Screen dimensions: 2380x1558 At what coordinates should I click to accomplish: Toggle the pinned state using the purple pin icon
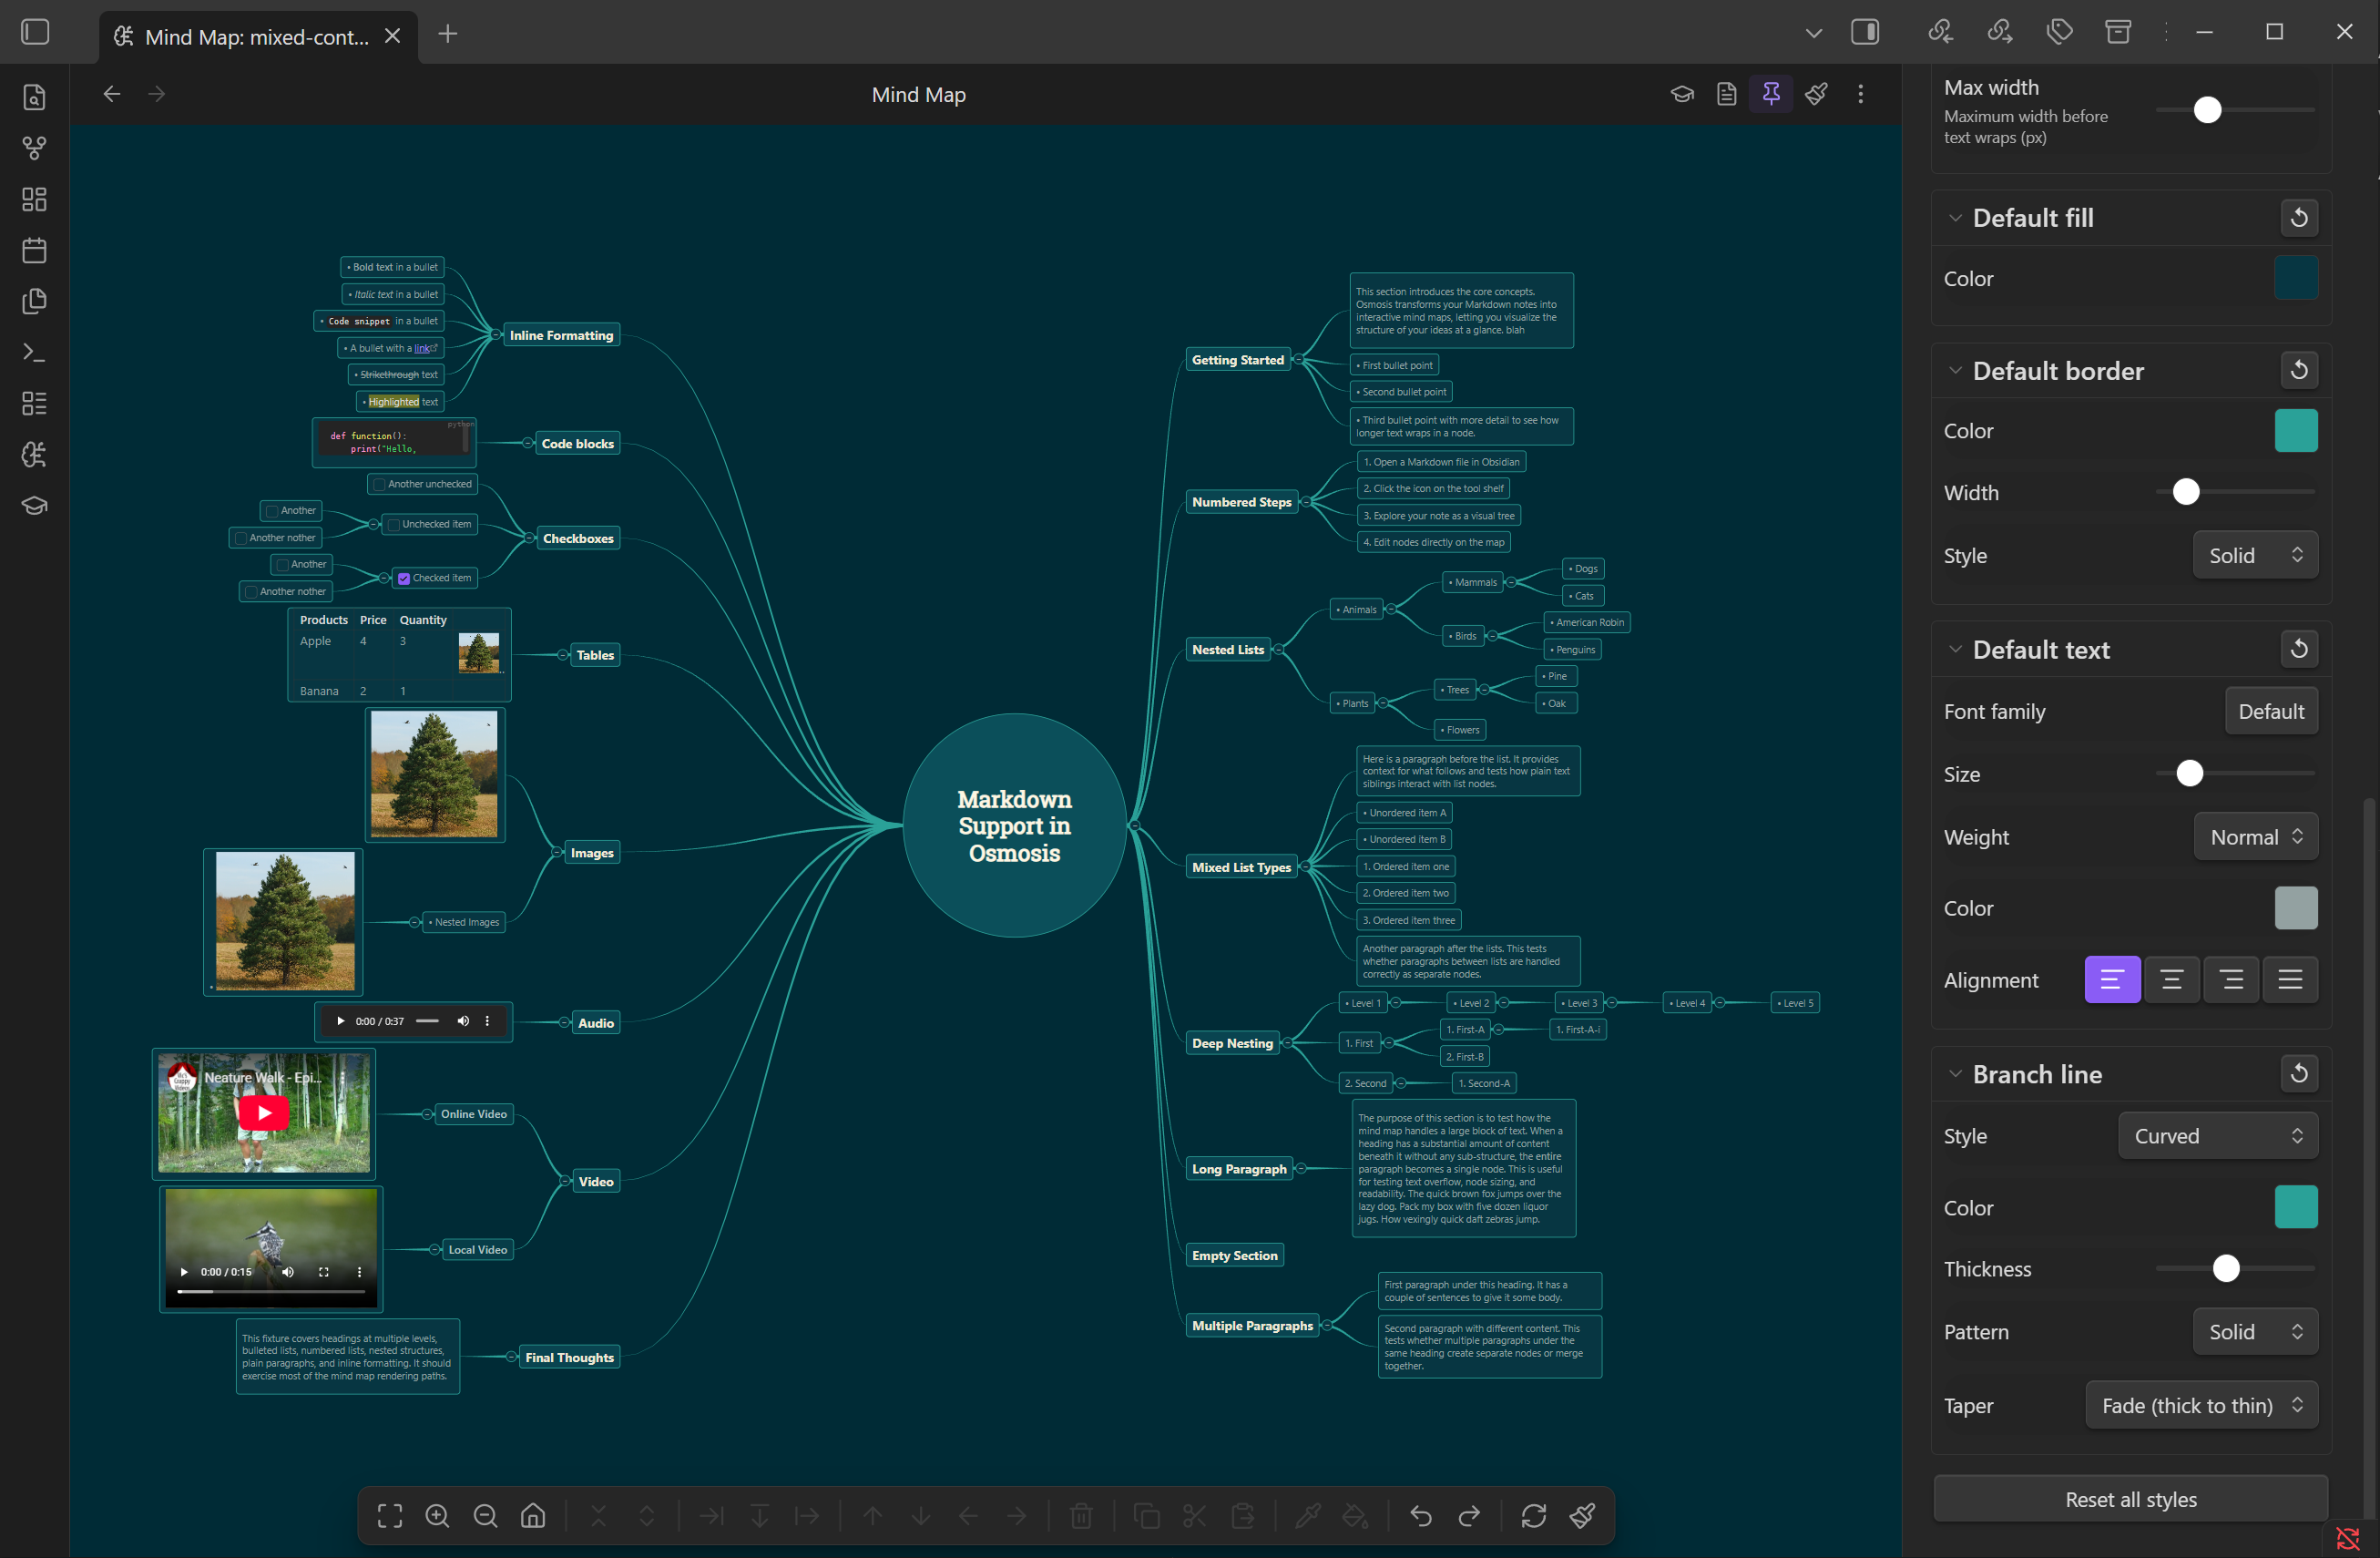(x=1771, y=93)
